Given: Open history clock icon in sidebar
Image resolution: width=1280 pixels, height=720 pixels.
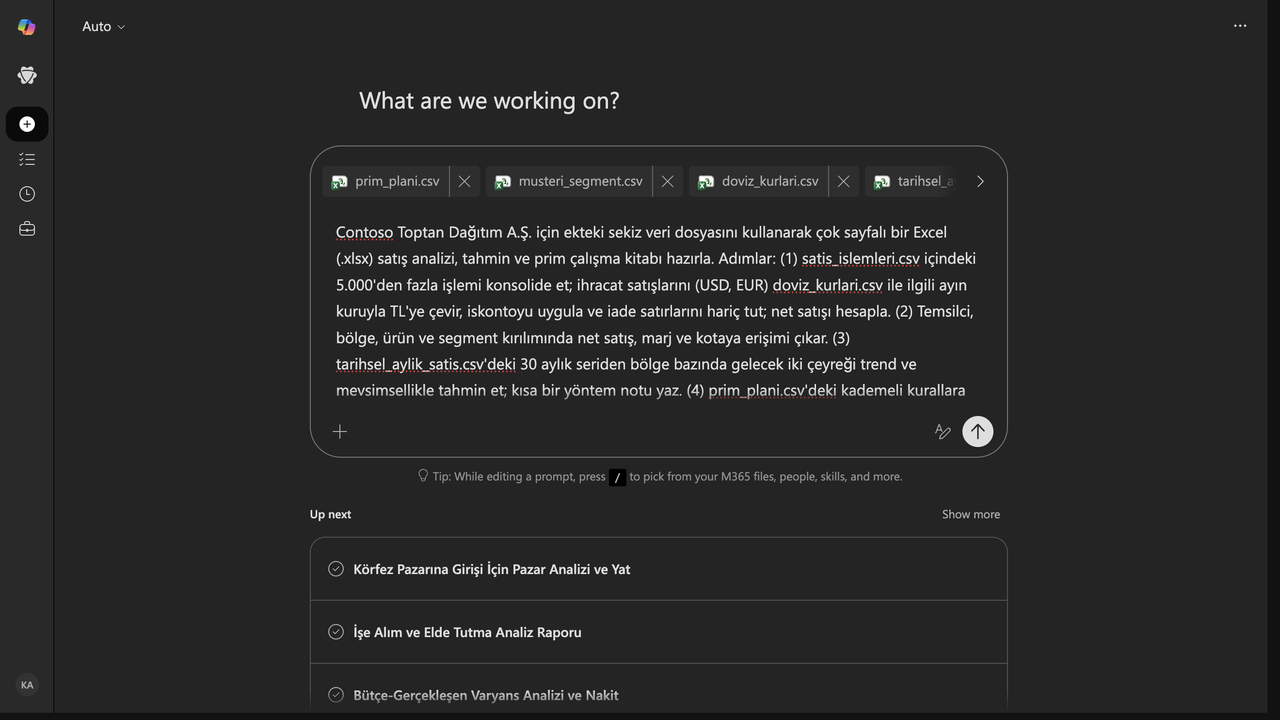Looking at the screenshot, I should pos(27,194).
